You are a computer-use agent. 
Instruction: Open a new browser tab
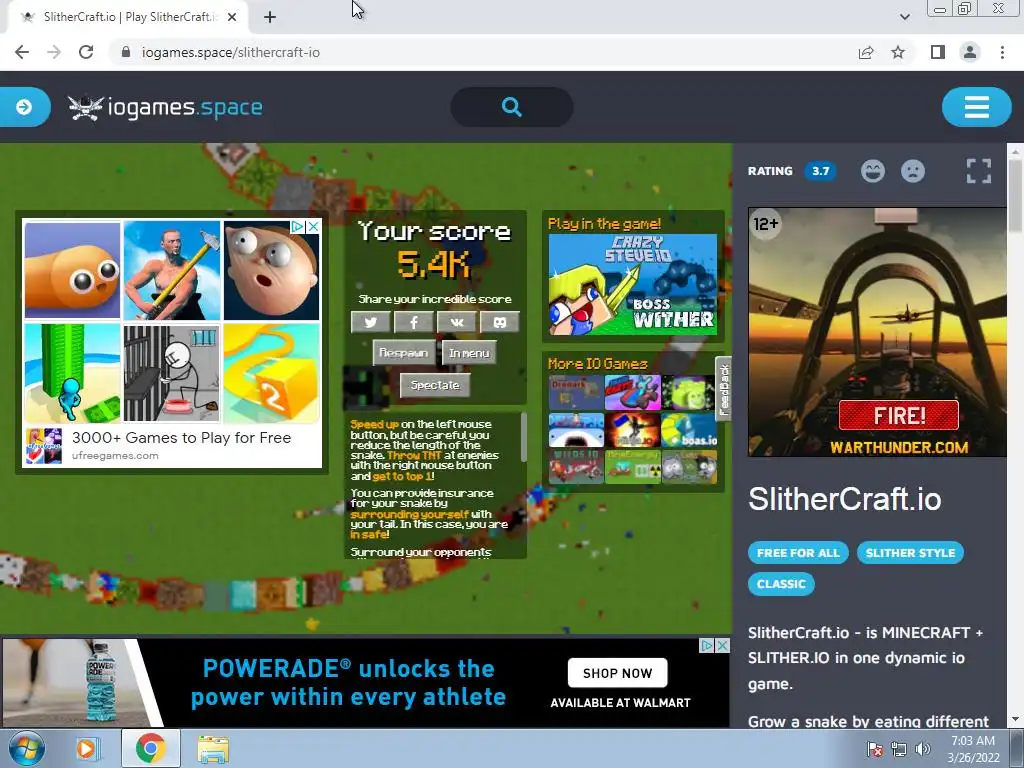(x=270, y=17)
